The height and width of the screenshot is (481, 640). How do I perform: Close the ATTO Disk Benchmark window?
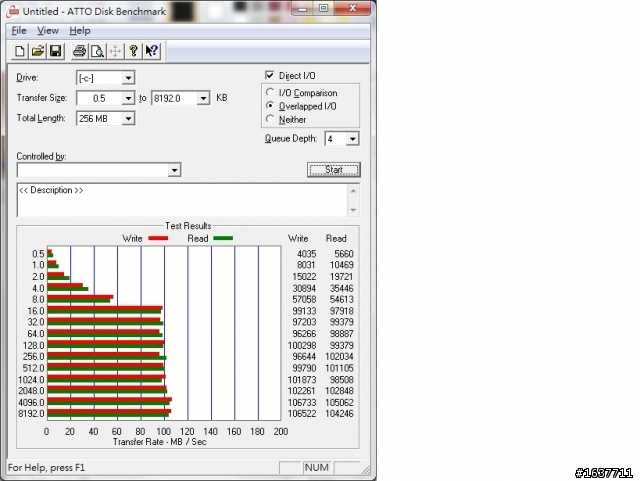352,9
